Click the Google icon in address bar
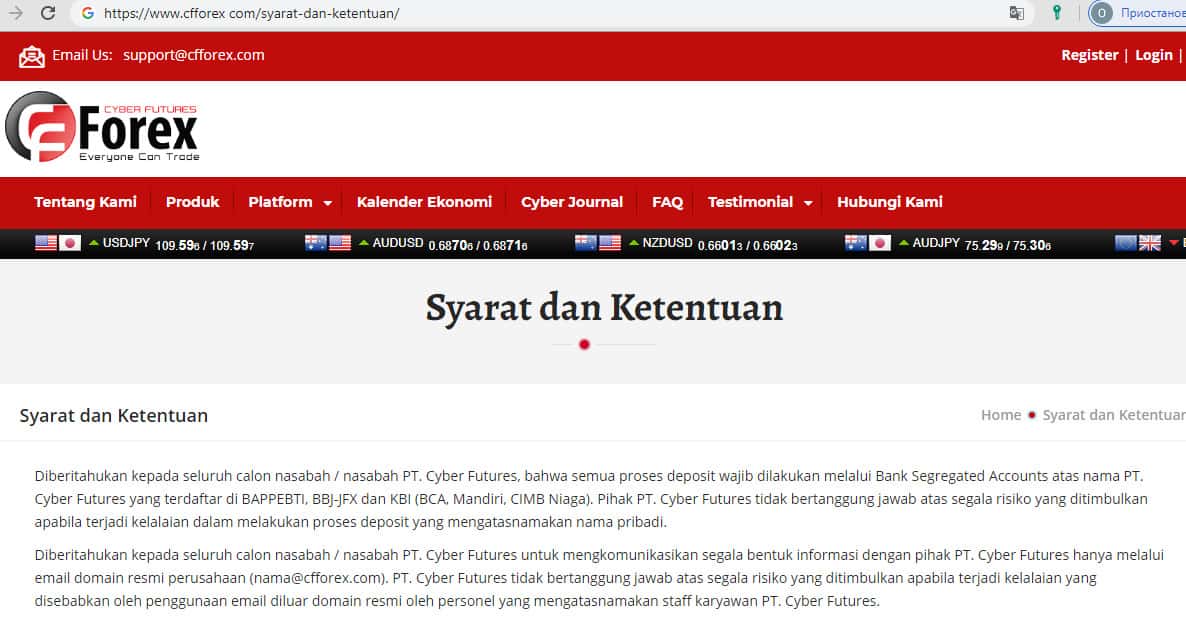This screenshot has width=1186, height=643. pyautogui.click(x=88, y=13)
